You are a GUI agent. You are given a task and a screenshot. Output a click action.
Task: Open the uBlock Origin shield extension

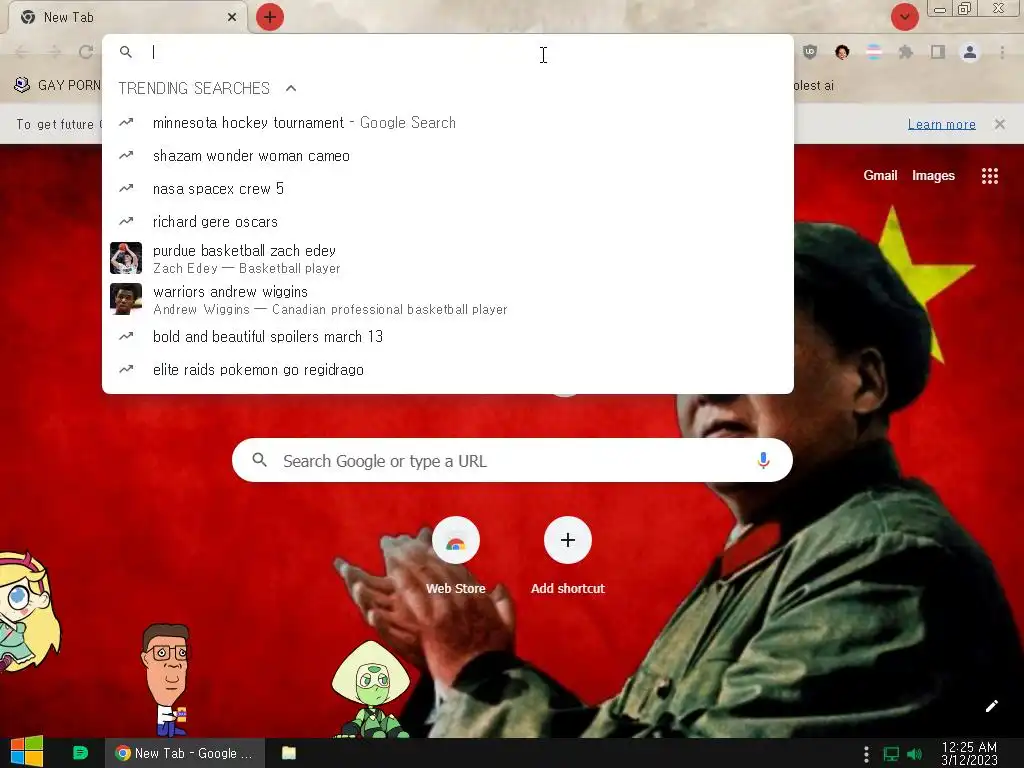tap(810, 52)
